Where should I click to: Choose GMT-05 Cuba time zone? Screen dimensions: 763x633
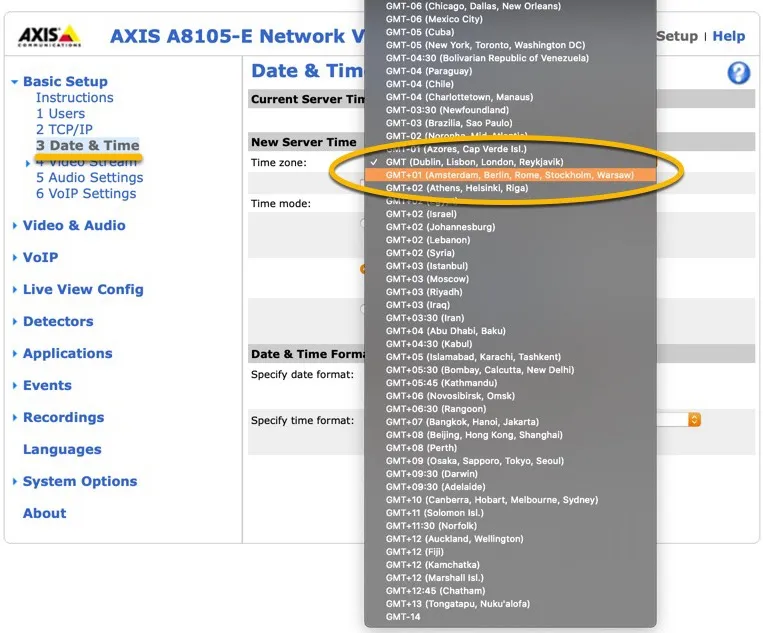pos(510,32)
